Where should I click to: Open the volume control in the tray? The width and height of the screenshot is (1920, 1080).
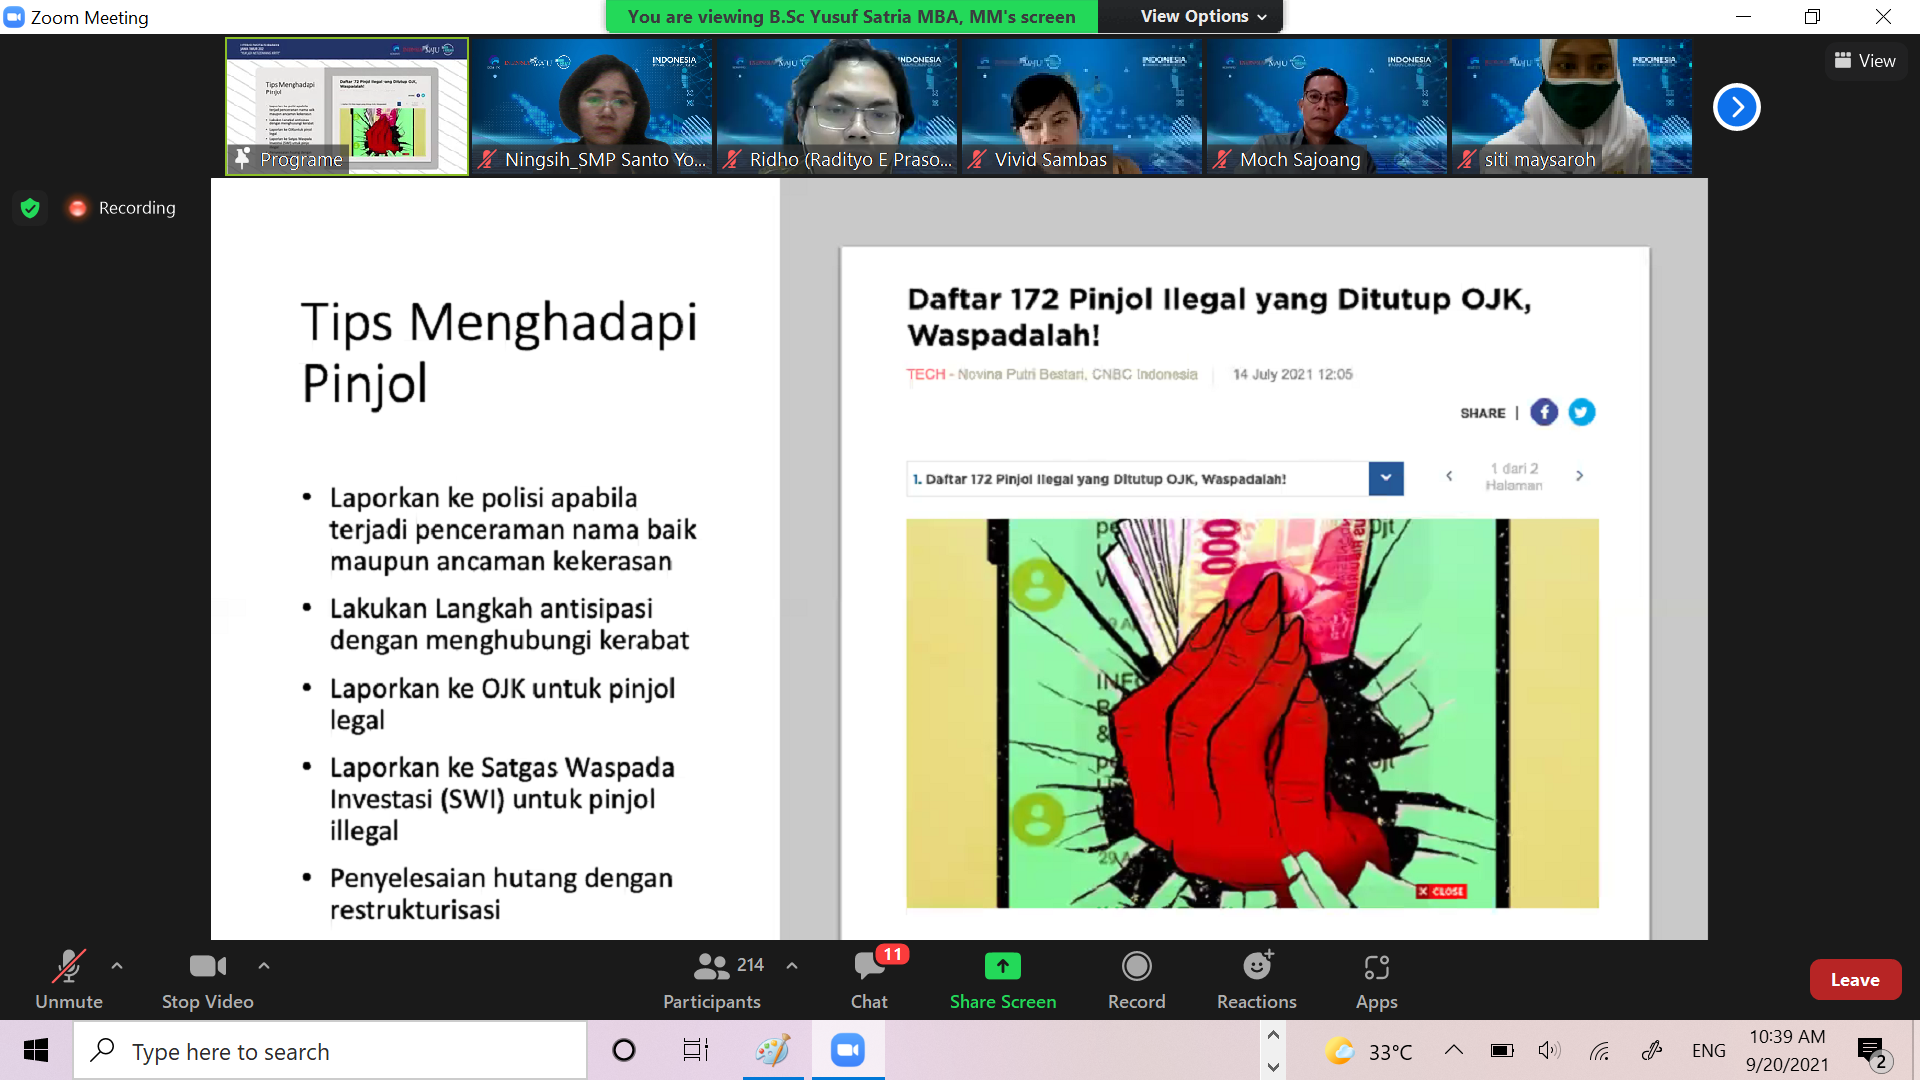click(1549, 1050)
